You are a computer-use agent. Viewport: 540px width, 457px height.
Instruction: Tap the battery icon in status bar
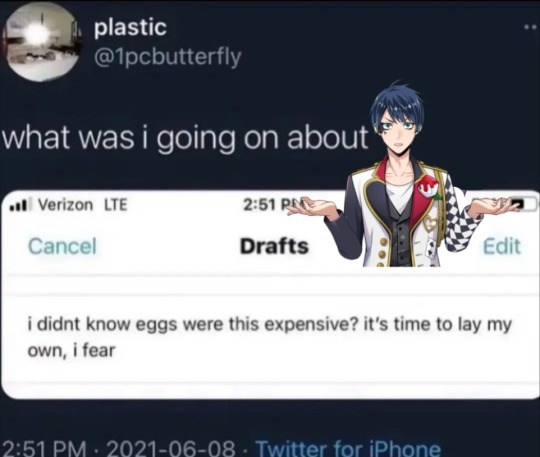pos(524,204)
